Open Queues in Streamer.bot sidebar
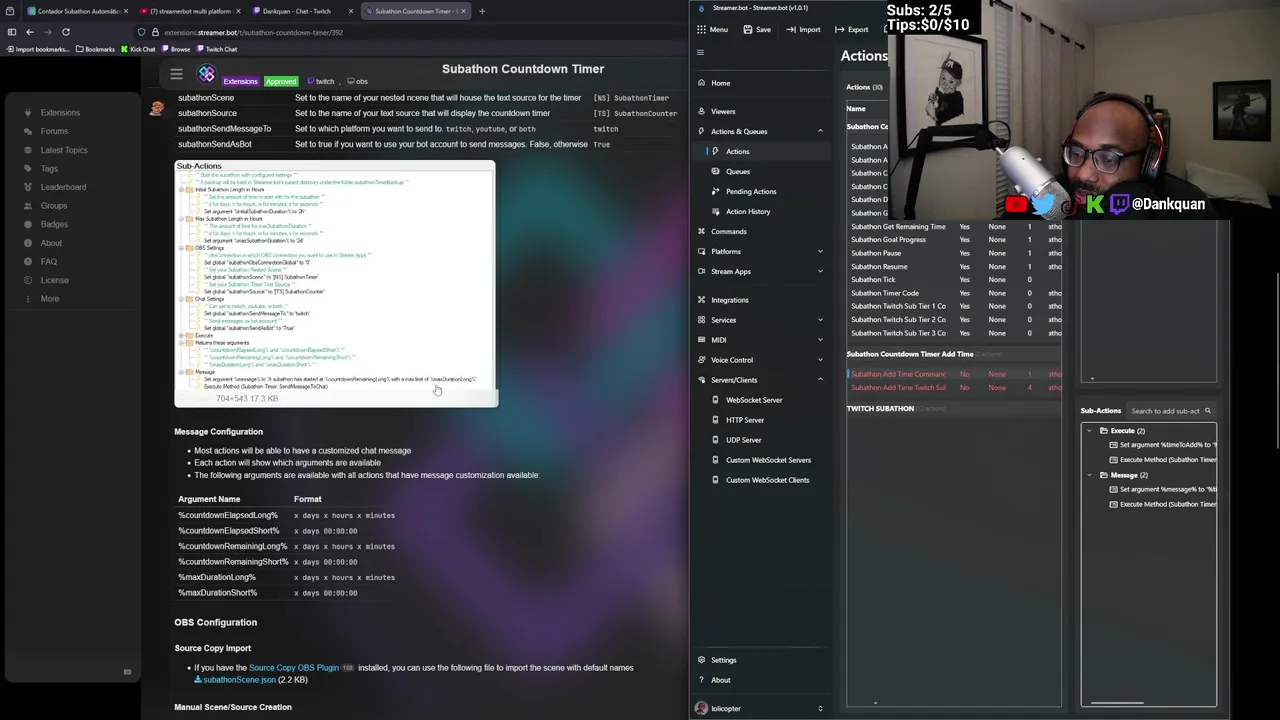 (x=737, y=171)
